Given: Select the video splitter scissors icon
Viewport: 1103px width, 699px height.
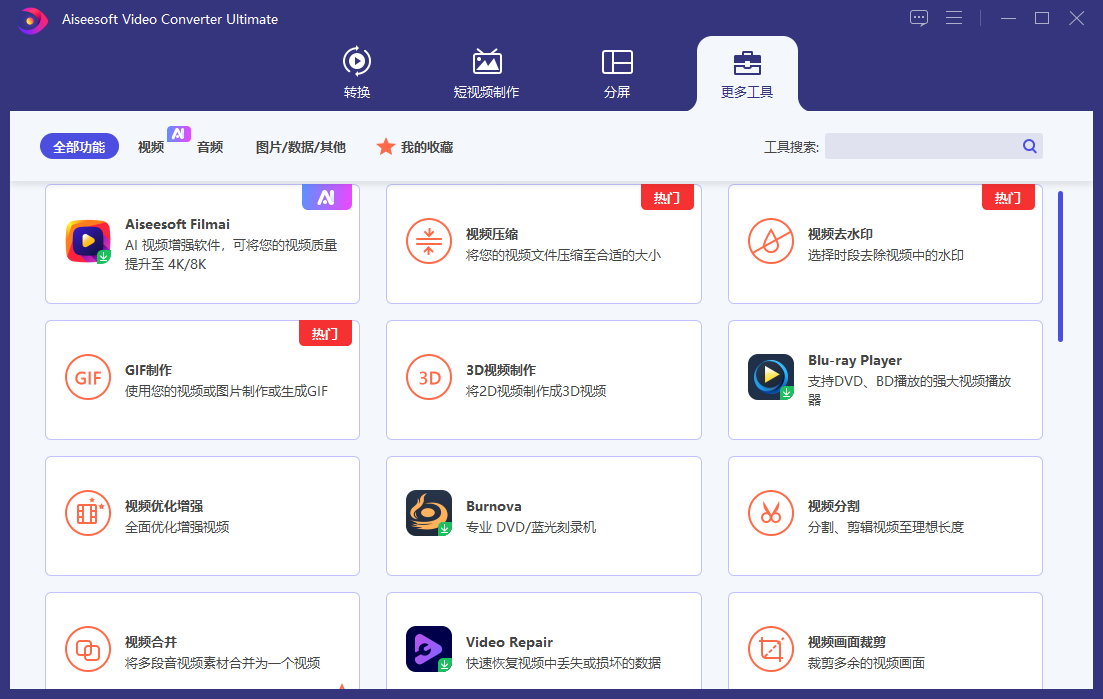Looking at the screenshot, I should pyautogui.click(x=770, y=514).
